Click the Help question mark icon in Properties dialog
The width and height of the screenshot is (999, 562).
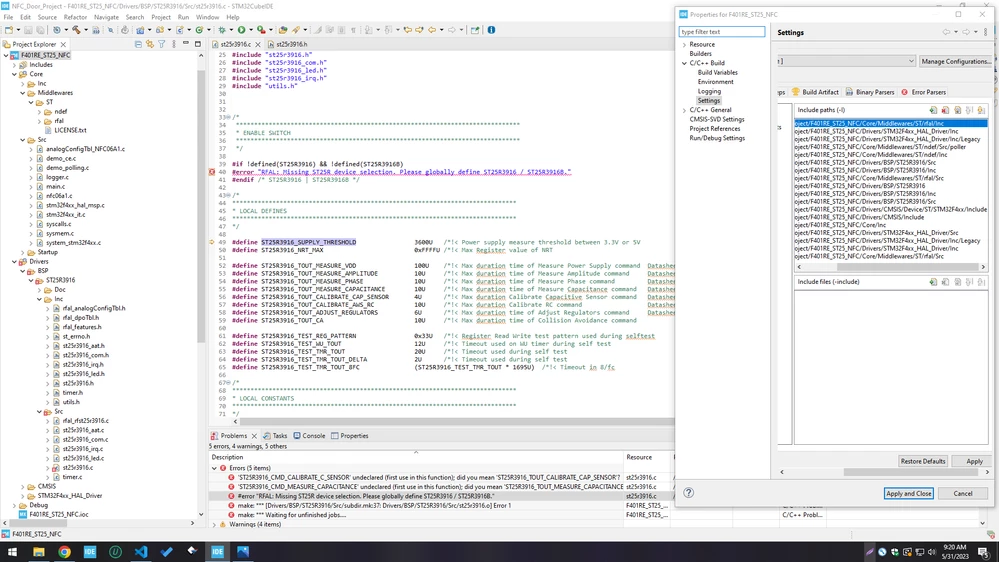coord(689,493)
